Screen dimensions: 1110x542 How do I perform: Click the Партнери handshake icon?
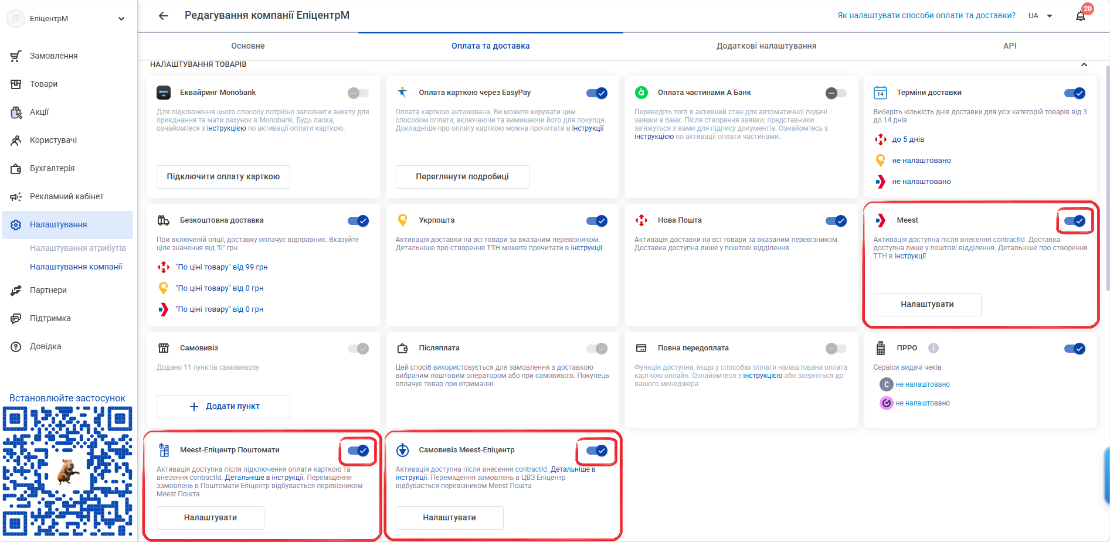click(x=16, y=290)
